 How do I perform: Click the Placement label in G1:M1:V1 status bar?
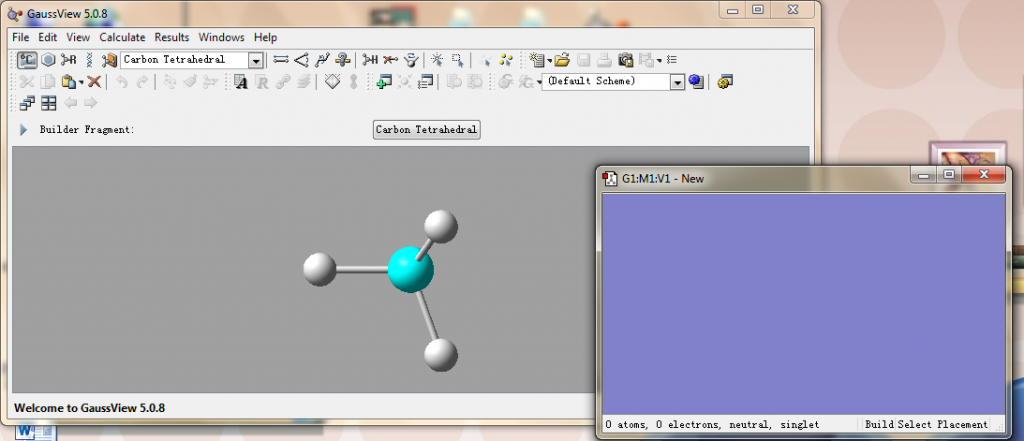pos(963,425)
